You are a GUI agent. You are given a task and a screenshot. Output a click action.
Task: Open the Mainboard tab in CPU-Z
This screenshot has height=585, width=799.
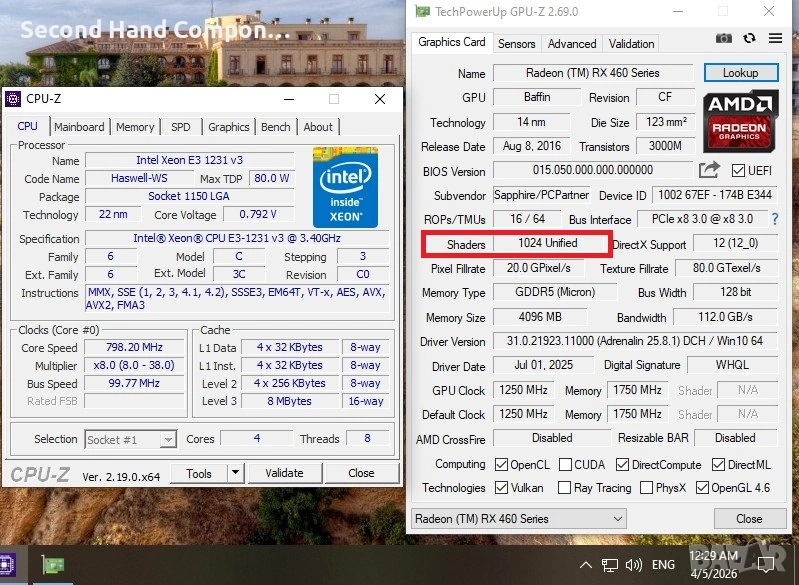[79, 127]
